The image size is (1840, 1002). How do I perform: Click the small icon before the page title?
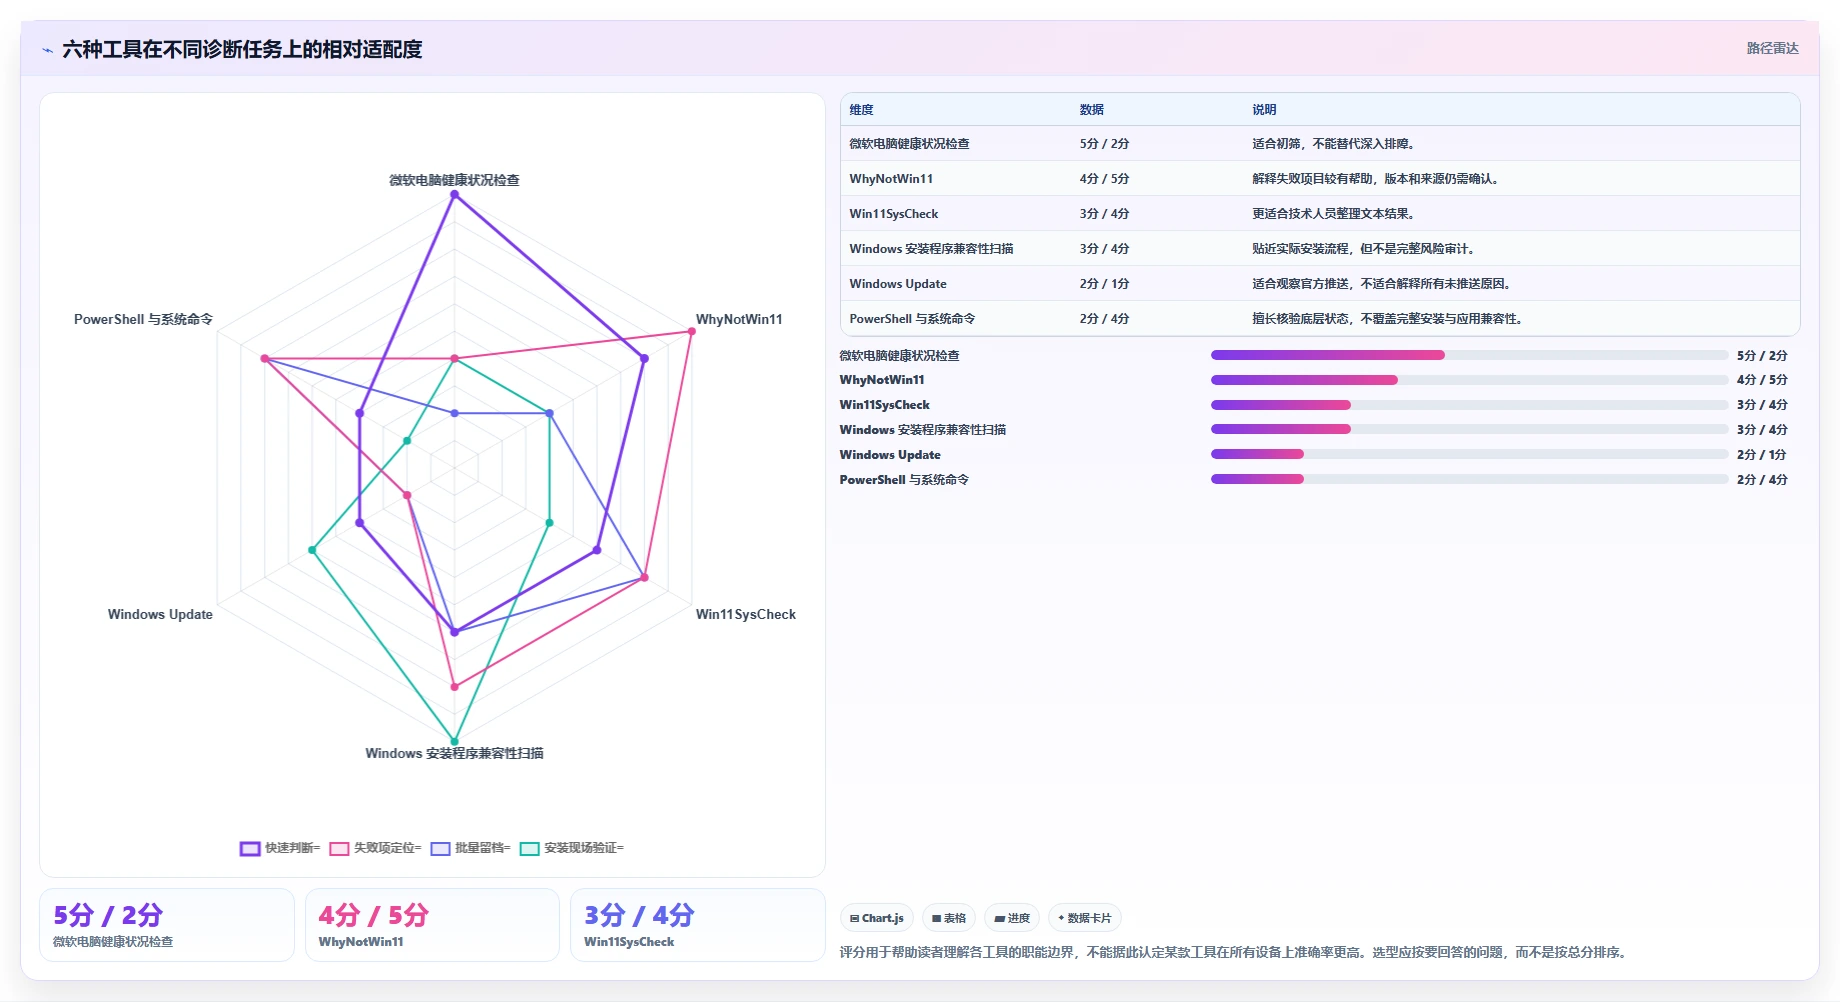47,50
